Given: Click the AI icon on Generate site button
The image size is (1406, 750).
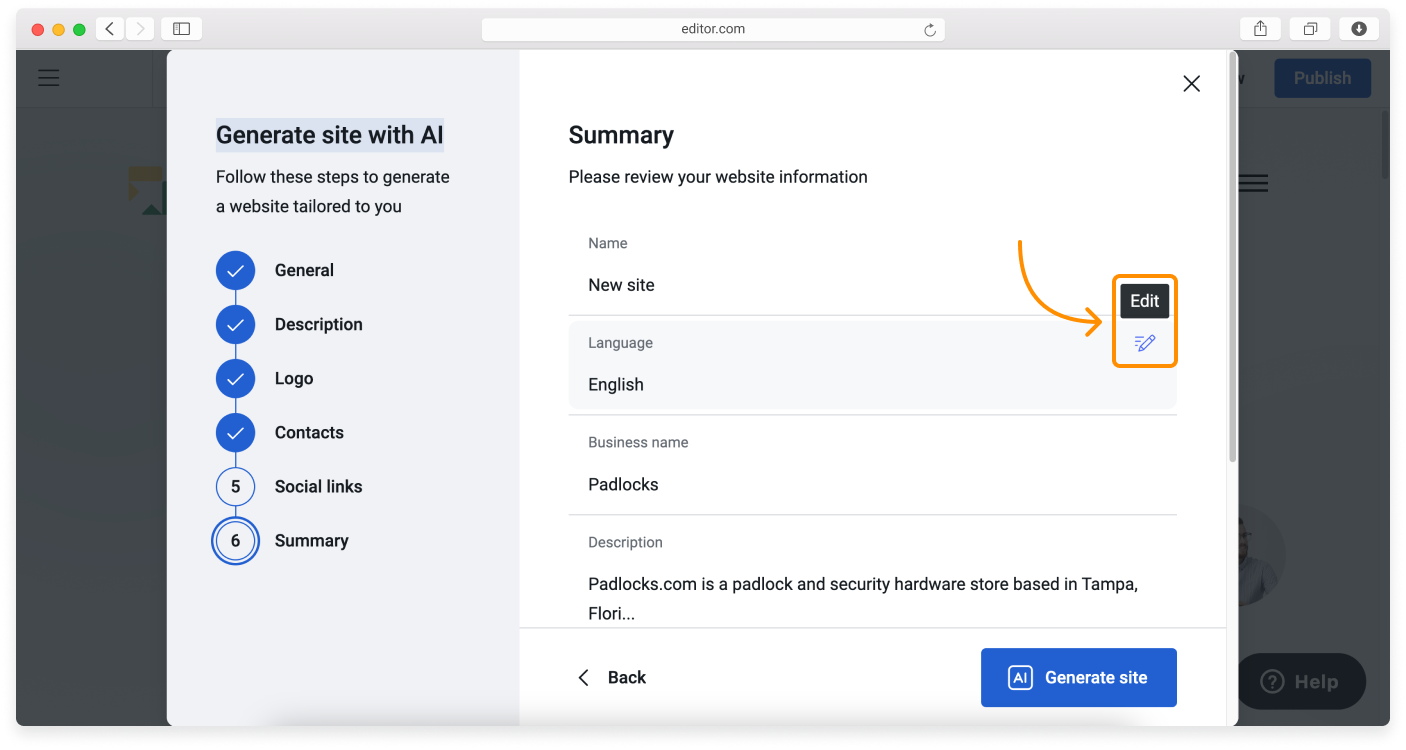Looking at the screenshot, I should click(1019, 677).
